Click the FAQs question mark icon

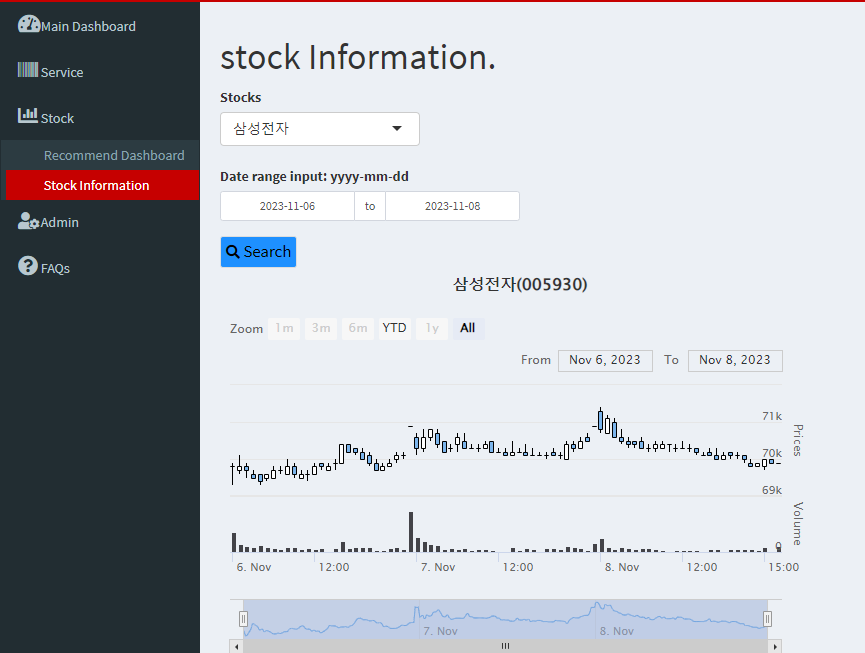28,266
